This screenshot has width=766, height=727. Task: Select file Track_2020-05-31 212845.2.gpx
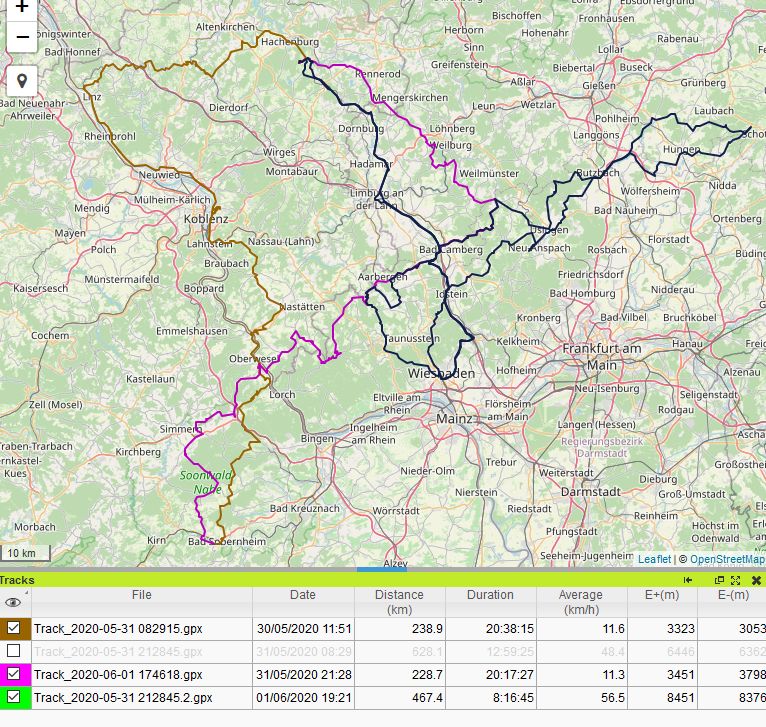[123, 697]
